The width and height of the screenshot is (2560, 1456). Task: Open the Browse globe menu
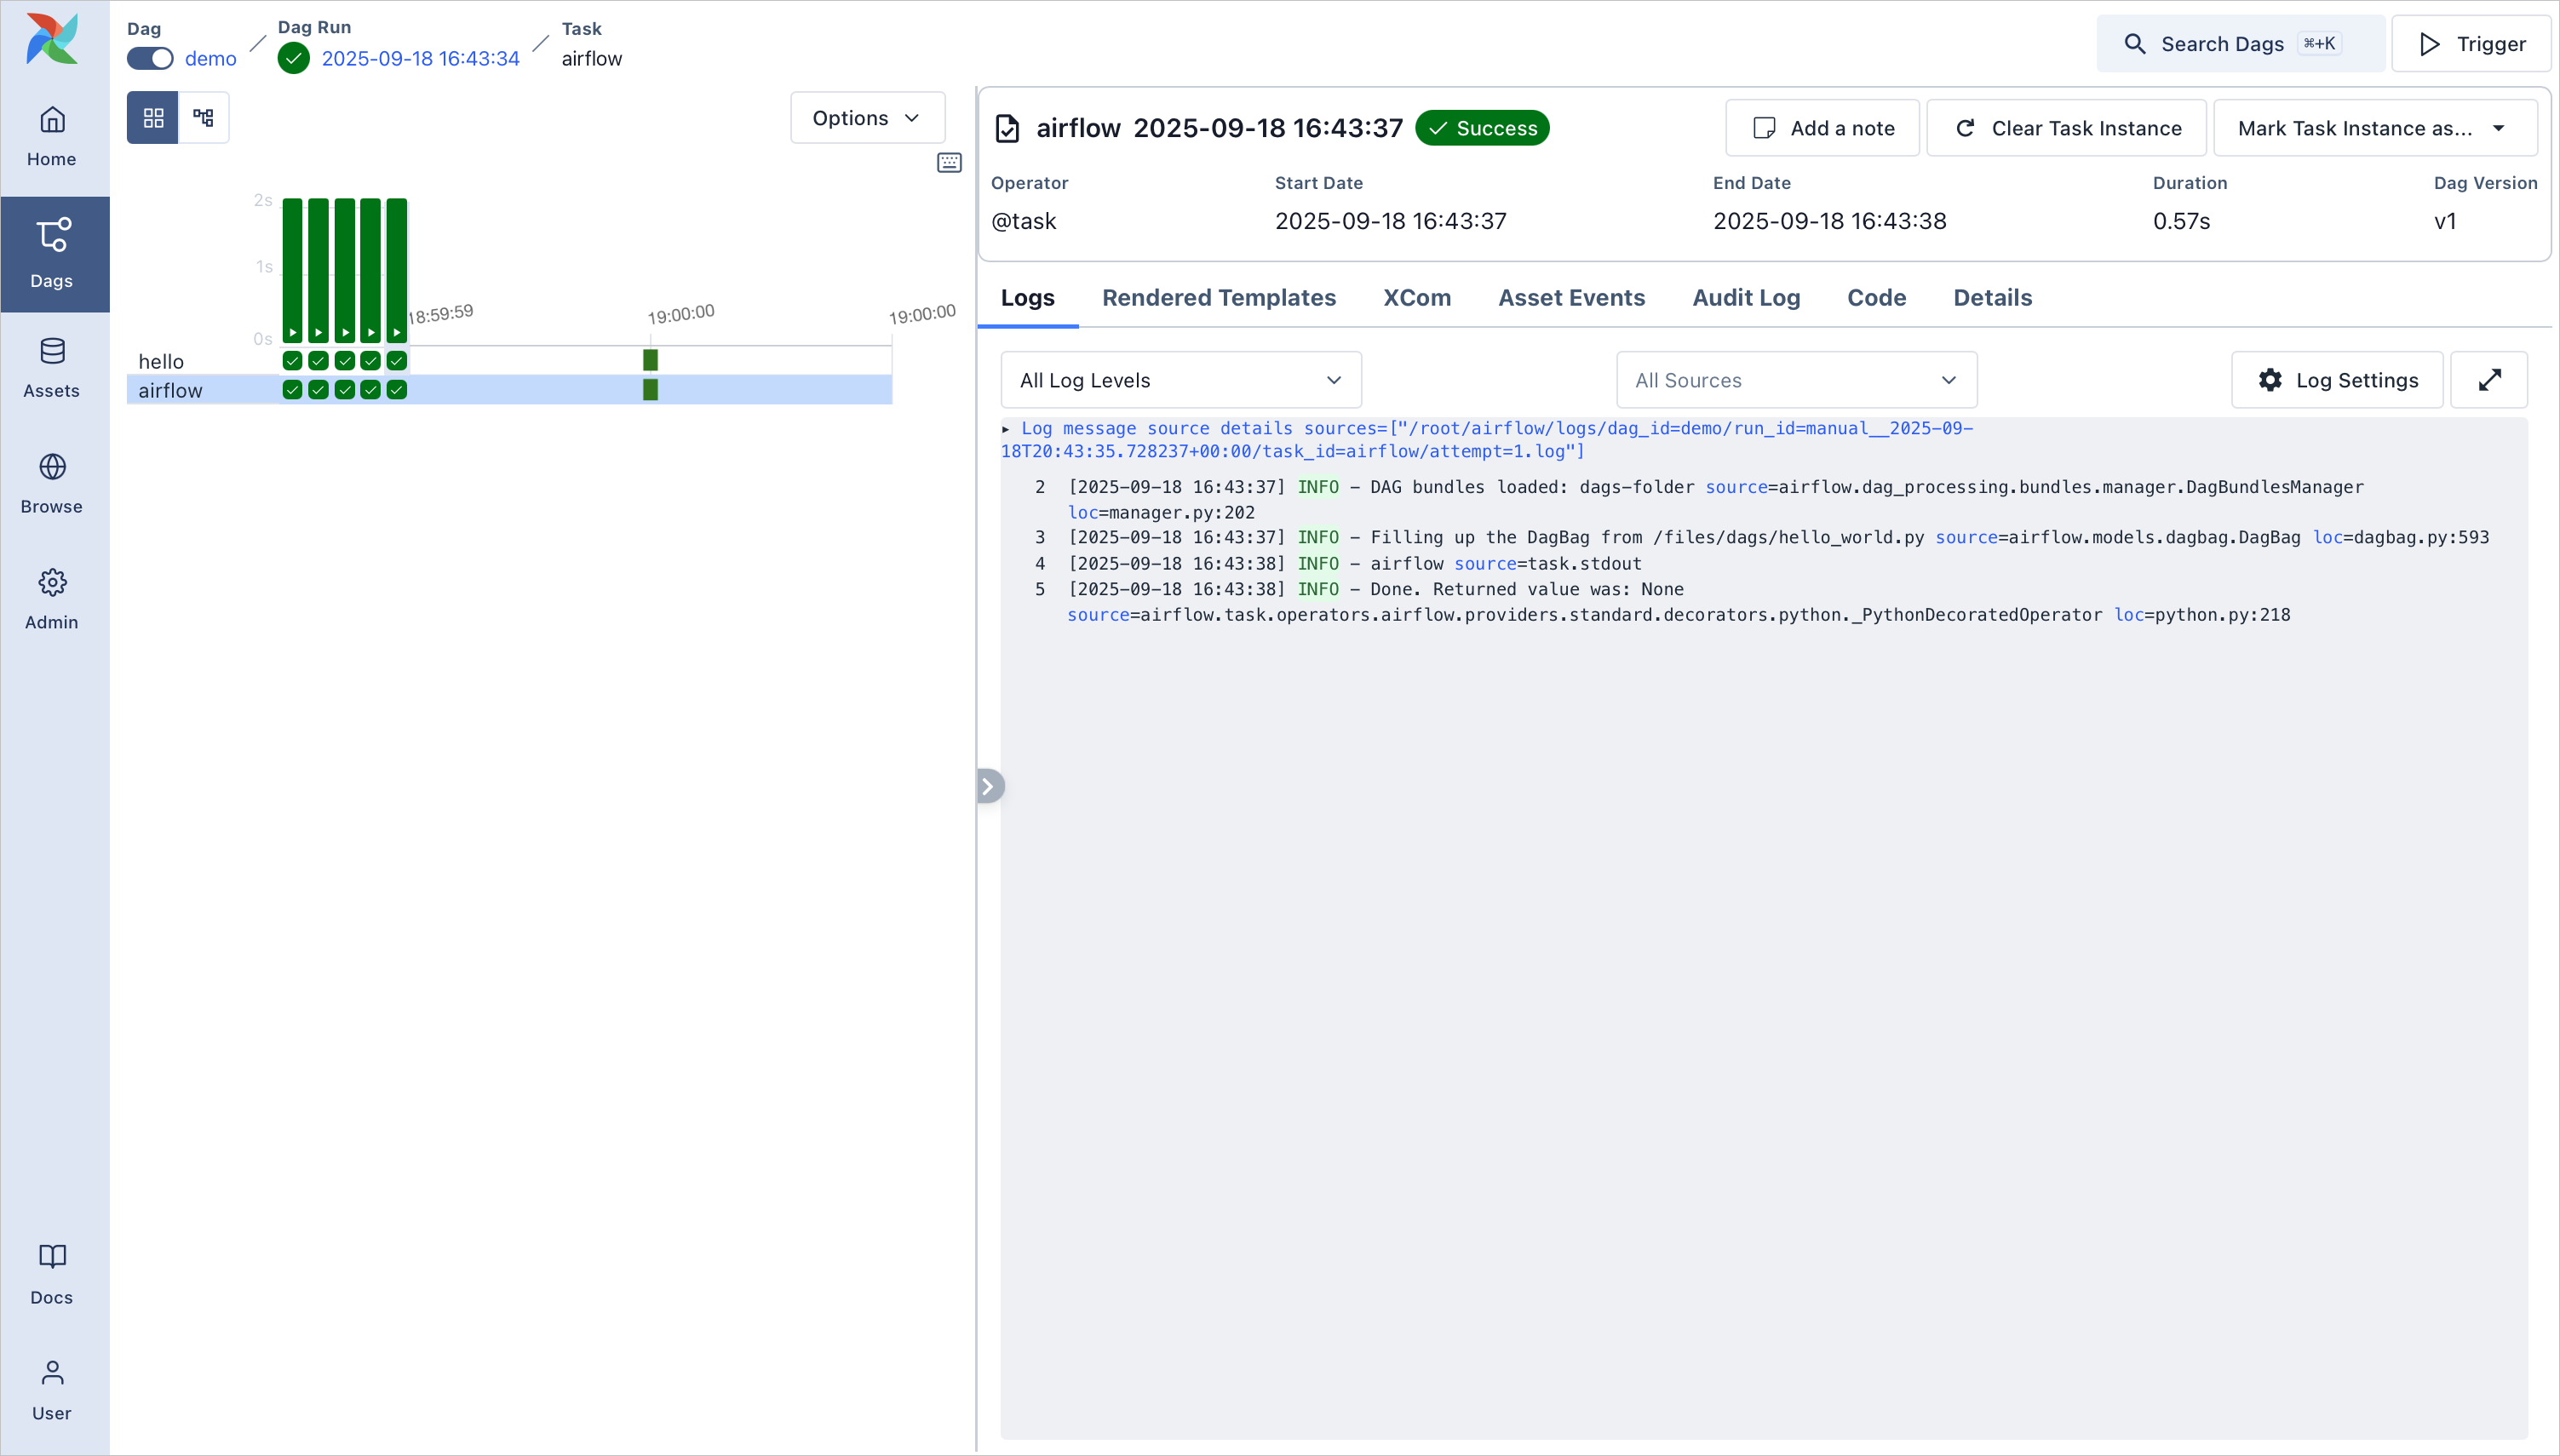(x=52, y=483)
